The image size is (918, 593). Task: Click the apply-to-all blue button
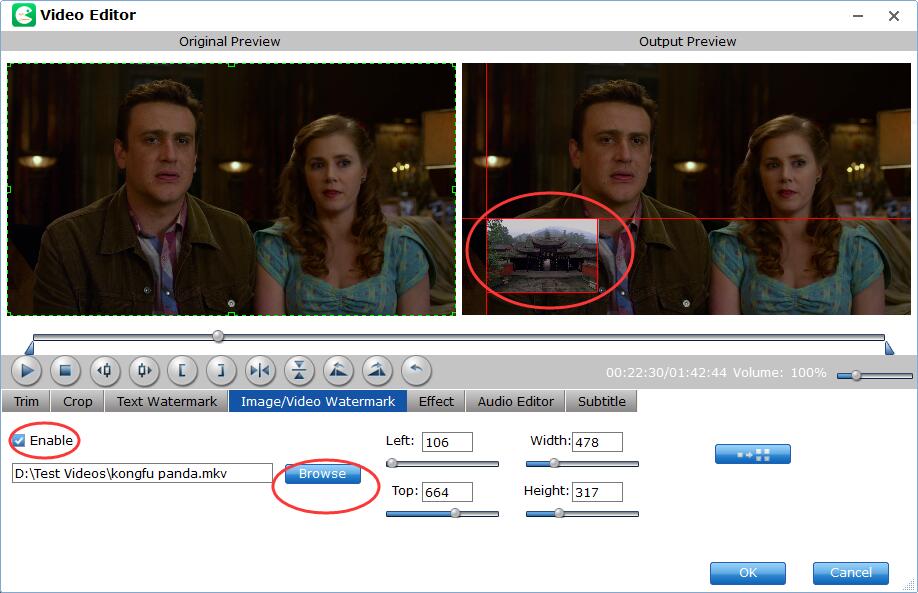pos(752,454)
